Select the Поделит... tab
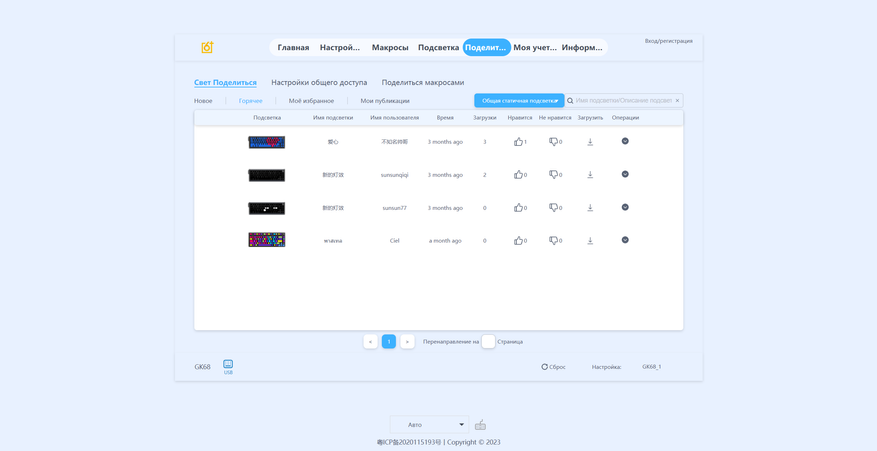The height and width of the screenshot is (451, 877). click(x=487, y=48)
